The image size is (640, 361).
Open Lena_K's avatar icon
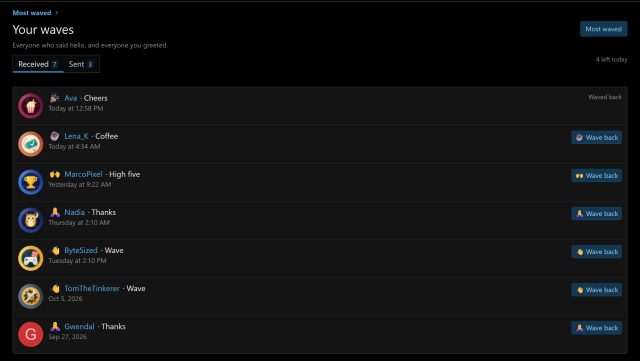pyautogui.click(x=31, y=144)
